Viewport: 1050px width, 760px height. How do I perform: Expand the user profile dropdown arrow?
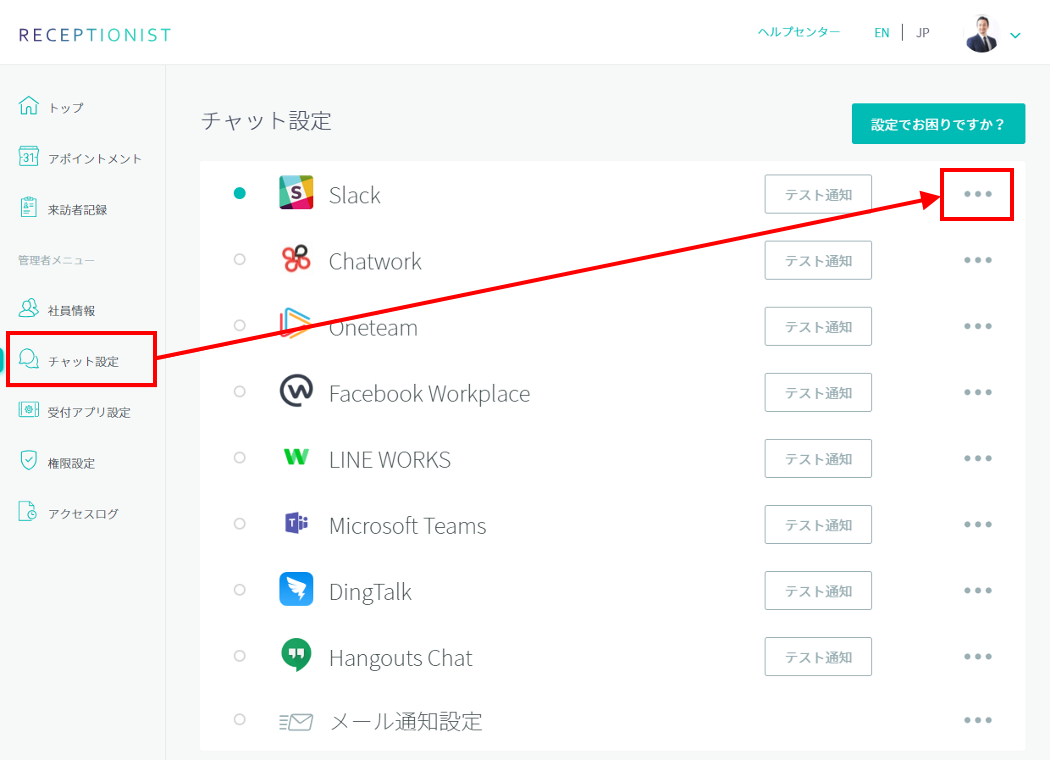(x=1016, y=35)
